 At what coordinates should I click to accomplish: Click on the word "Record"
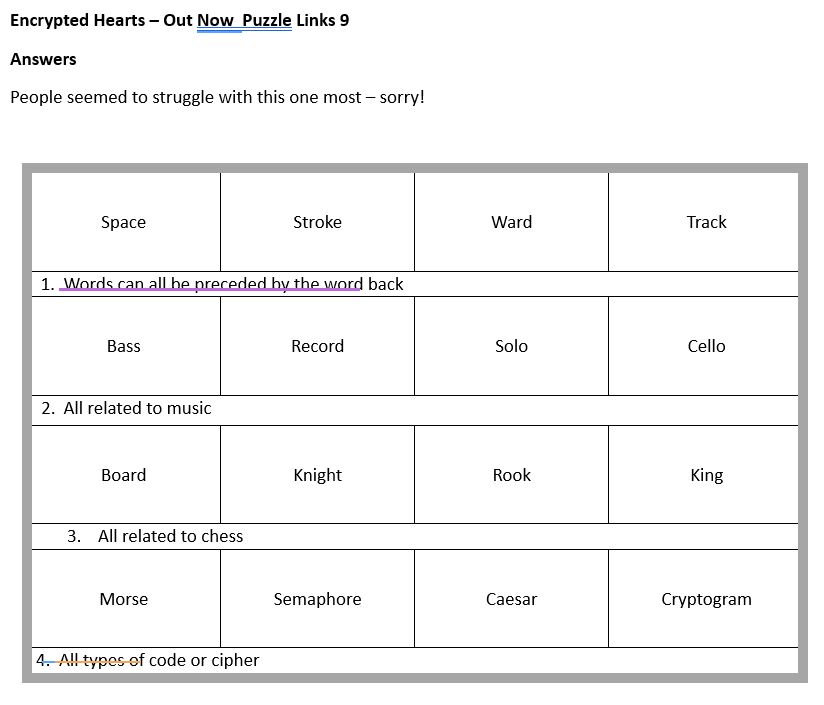click(317, 346)
